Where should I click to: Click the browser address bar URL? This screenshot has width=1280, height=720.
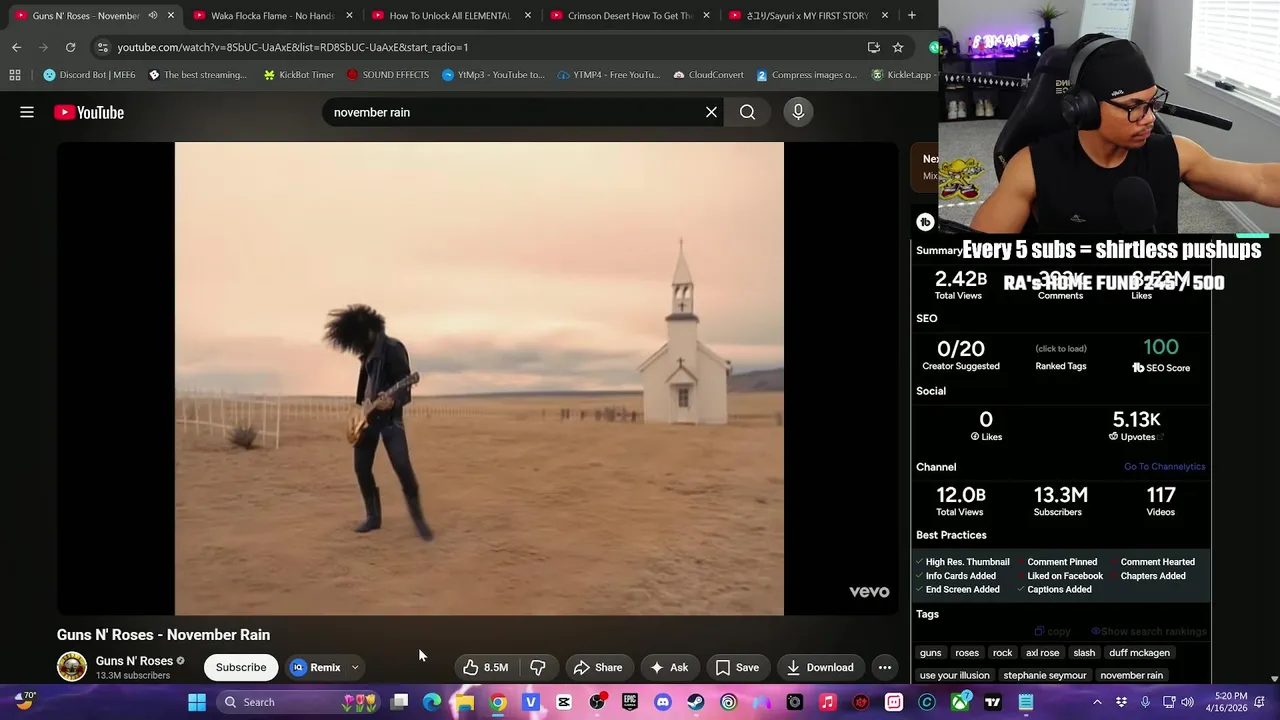point(292,47)
